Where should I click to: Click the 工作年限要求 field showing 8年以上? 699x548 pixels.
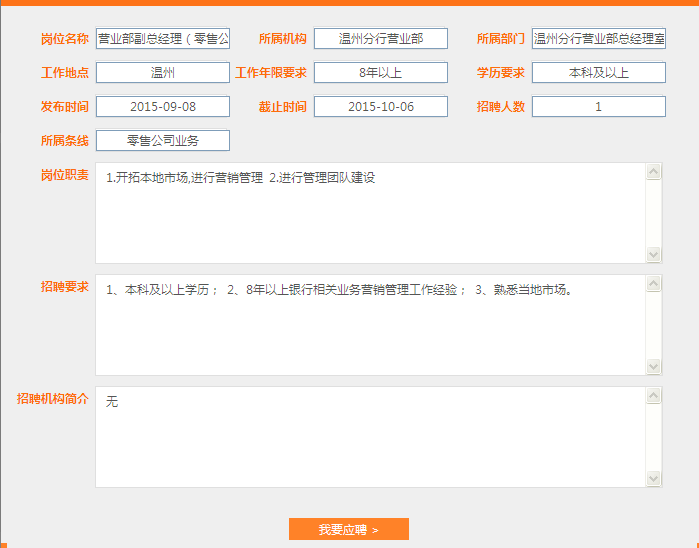(380, 73)
